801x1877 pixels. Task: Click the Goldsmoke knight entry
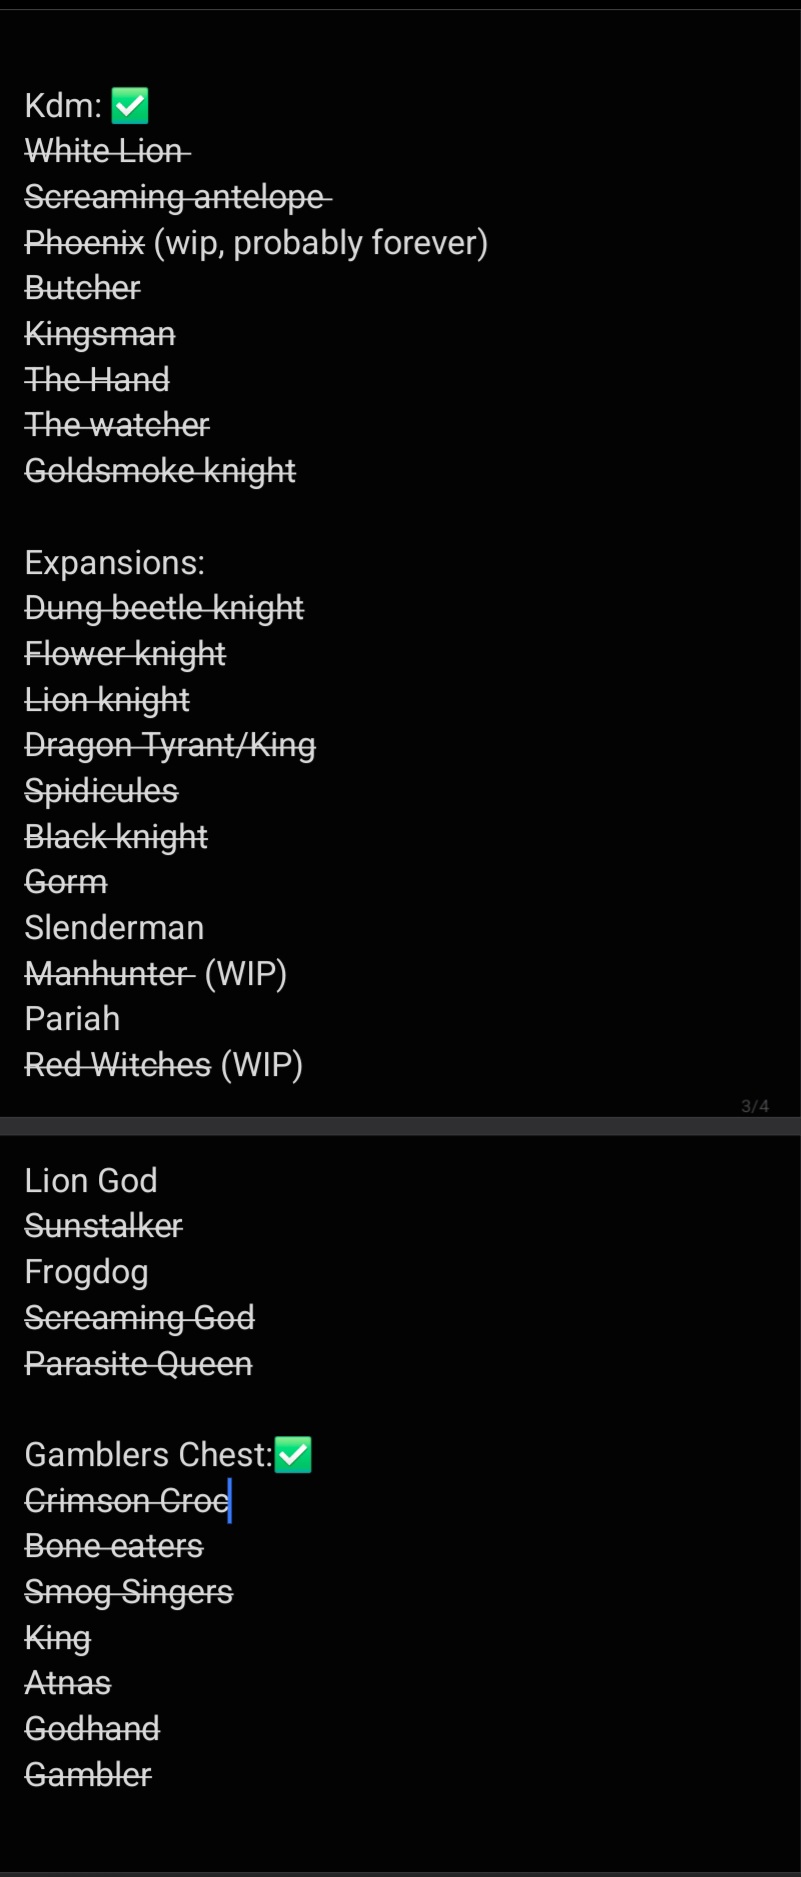[160, 471]
